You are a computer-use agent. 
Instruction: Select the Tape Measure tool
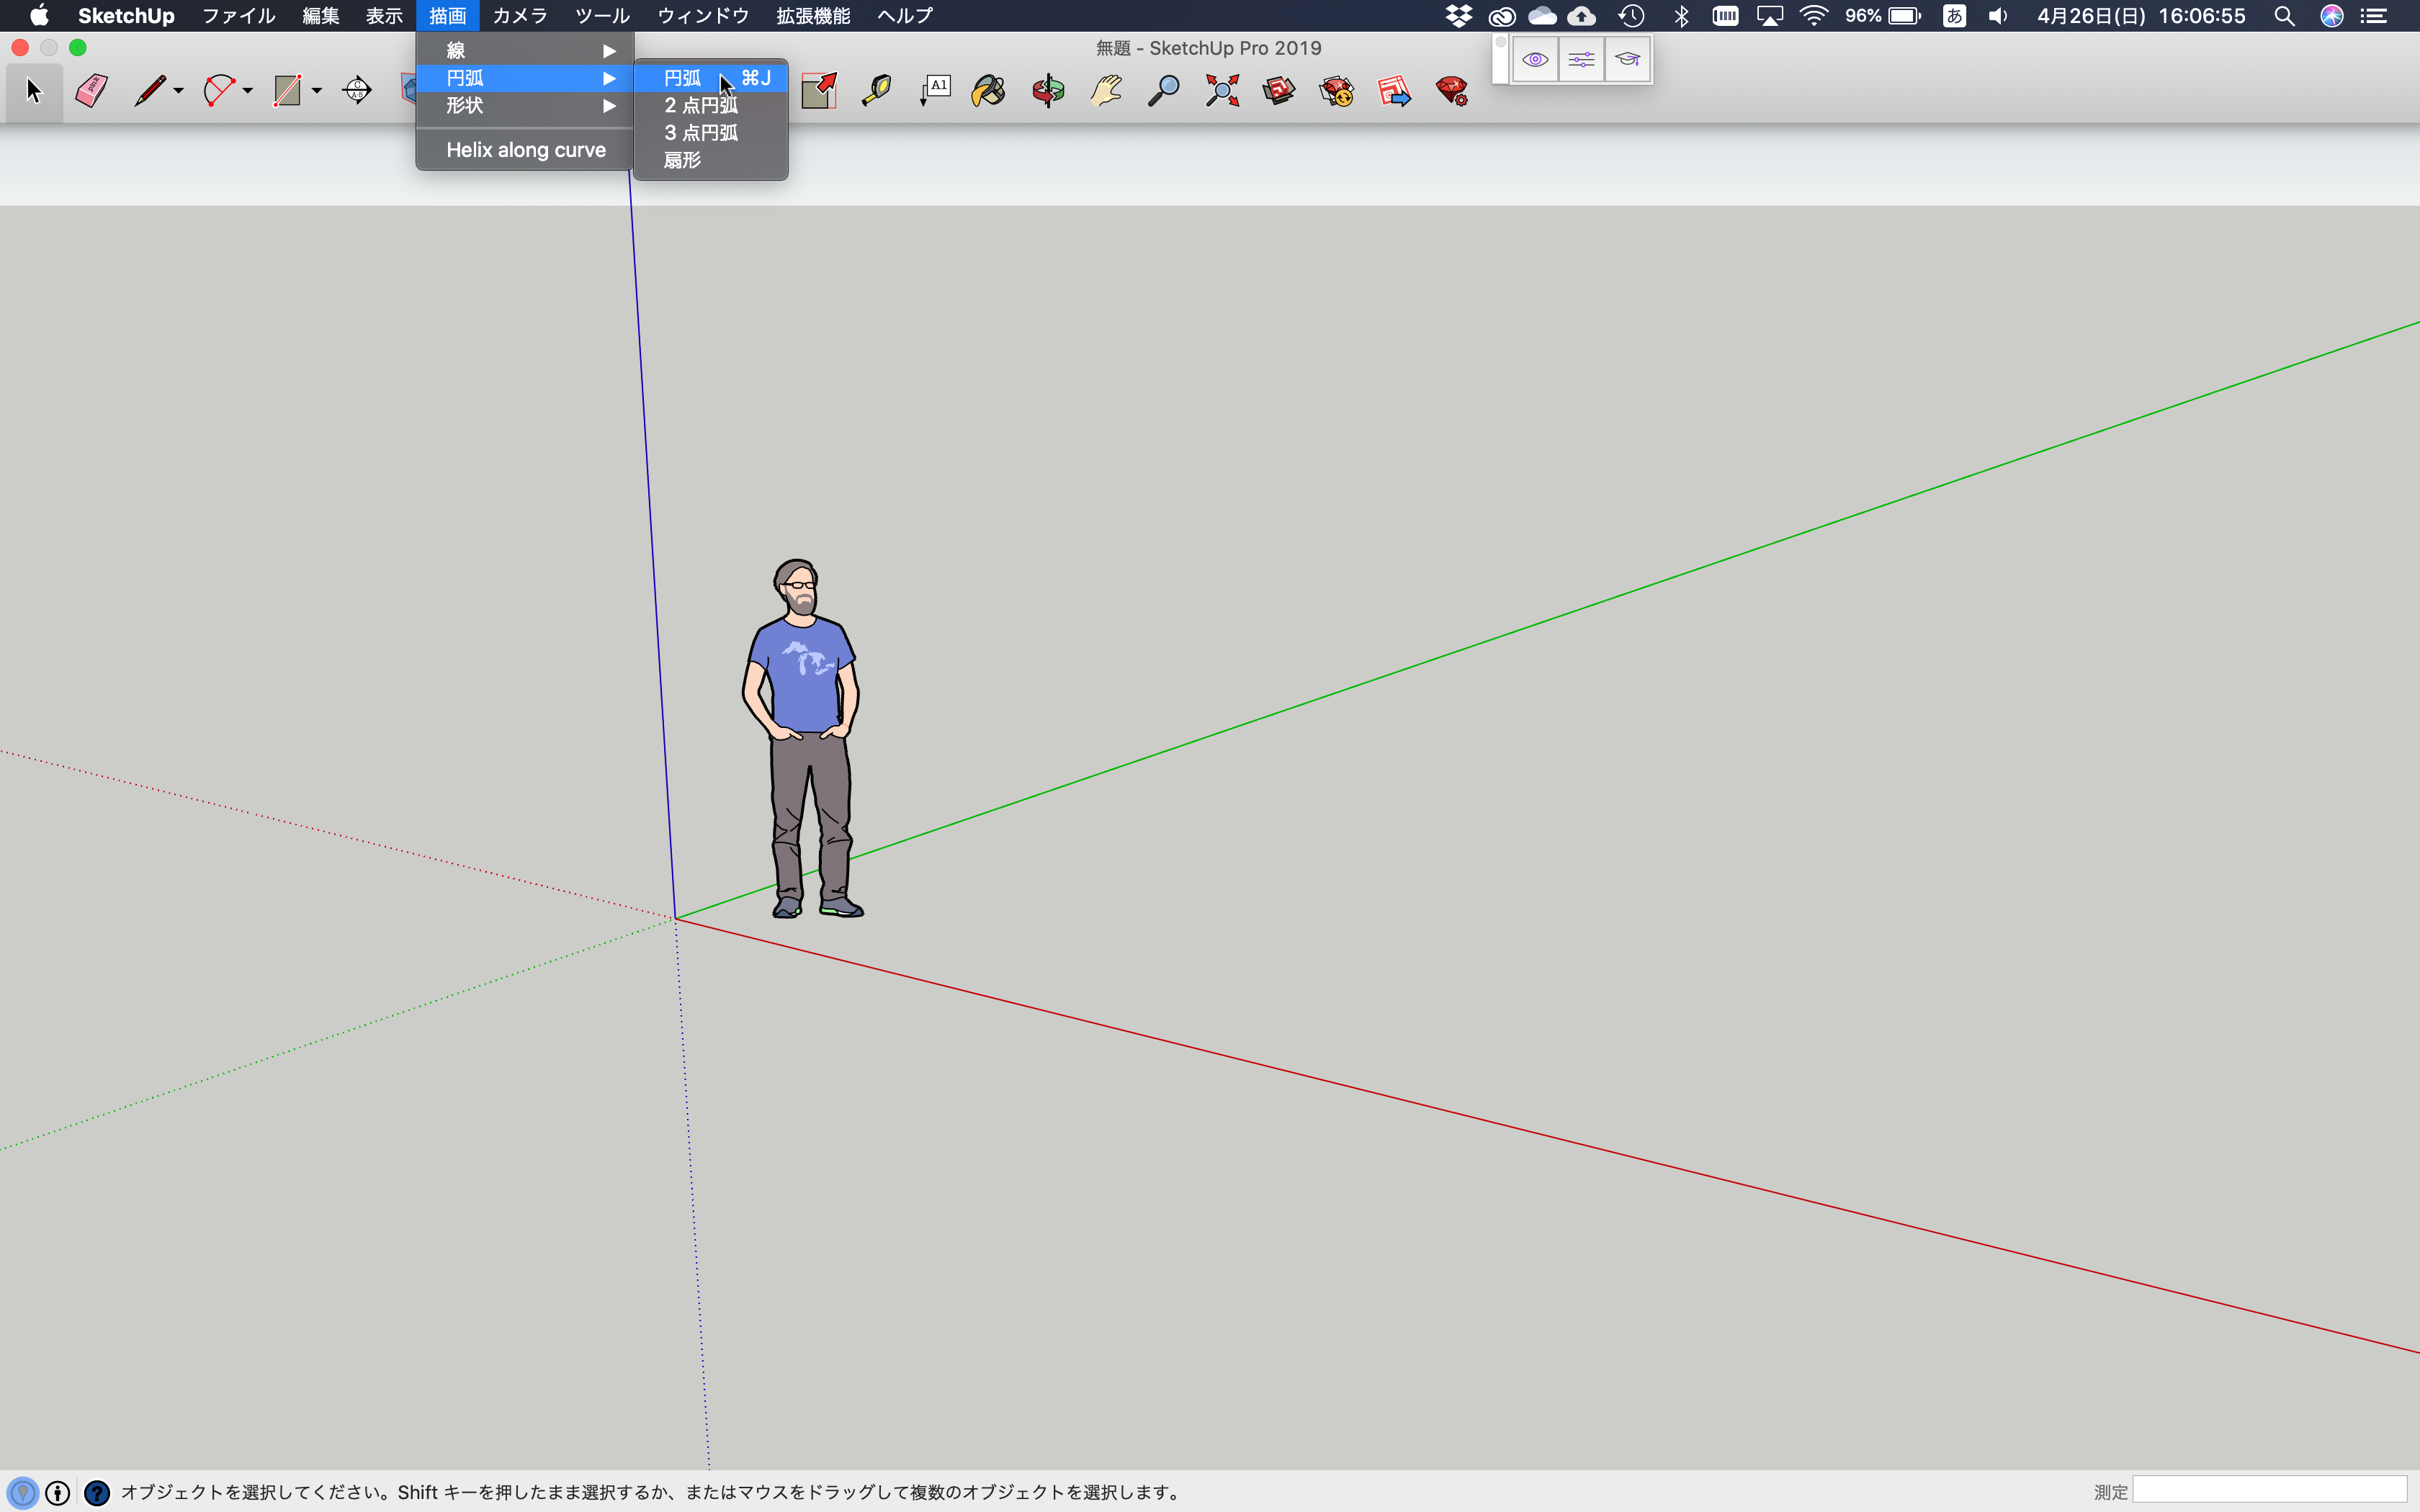pos(876,91)
